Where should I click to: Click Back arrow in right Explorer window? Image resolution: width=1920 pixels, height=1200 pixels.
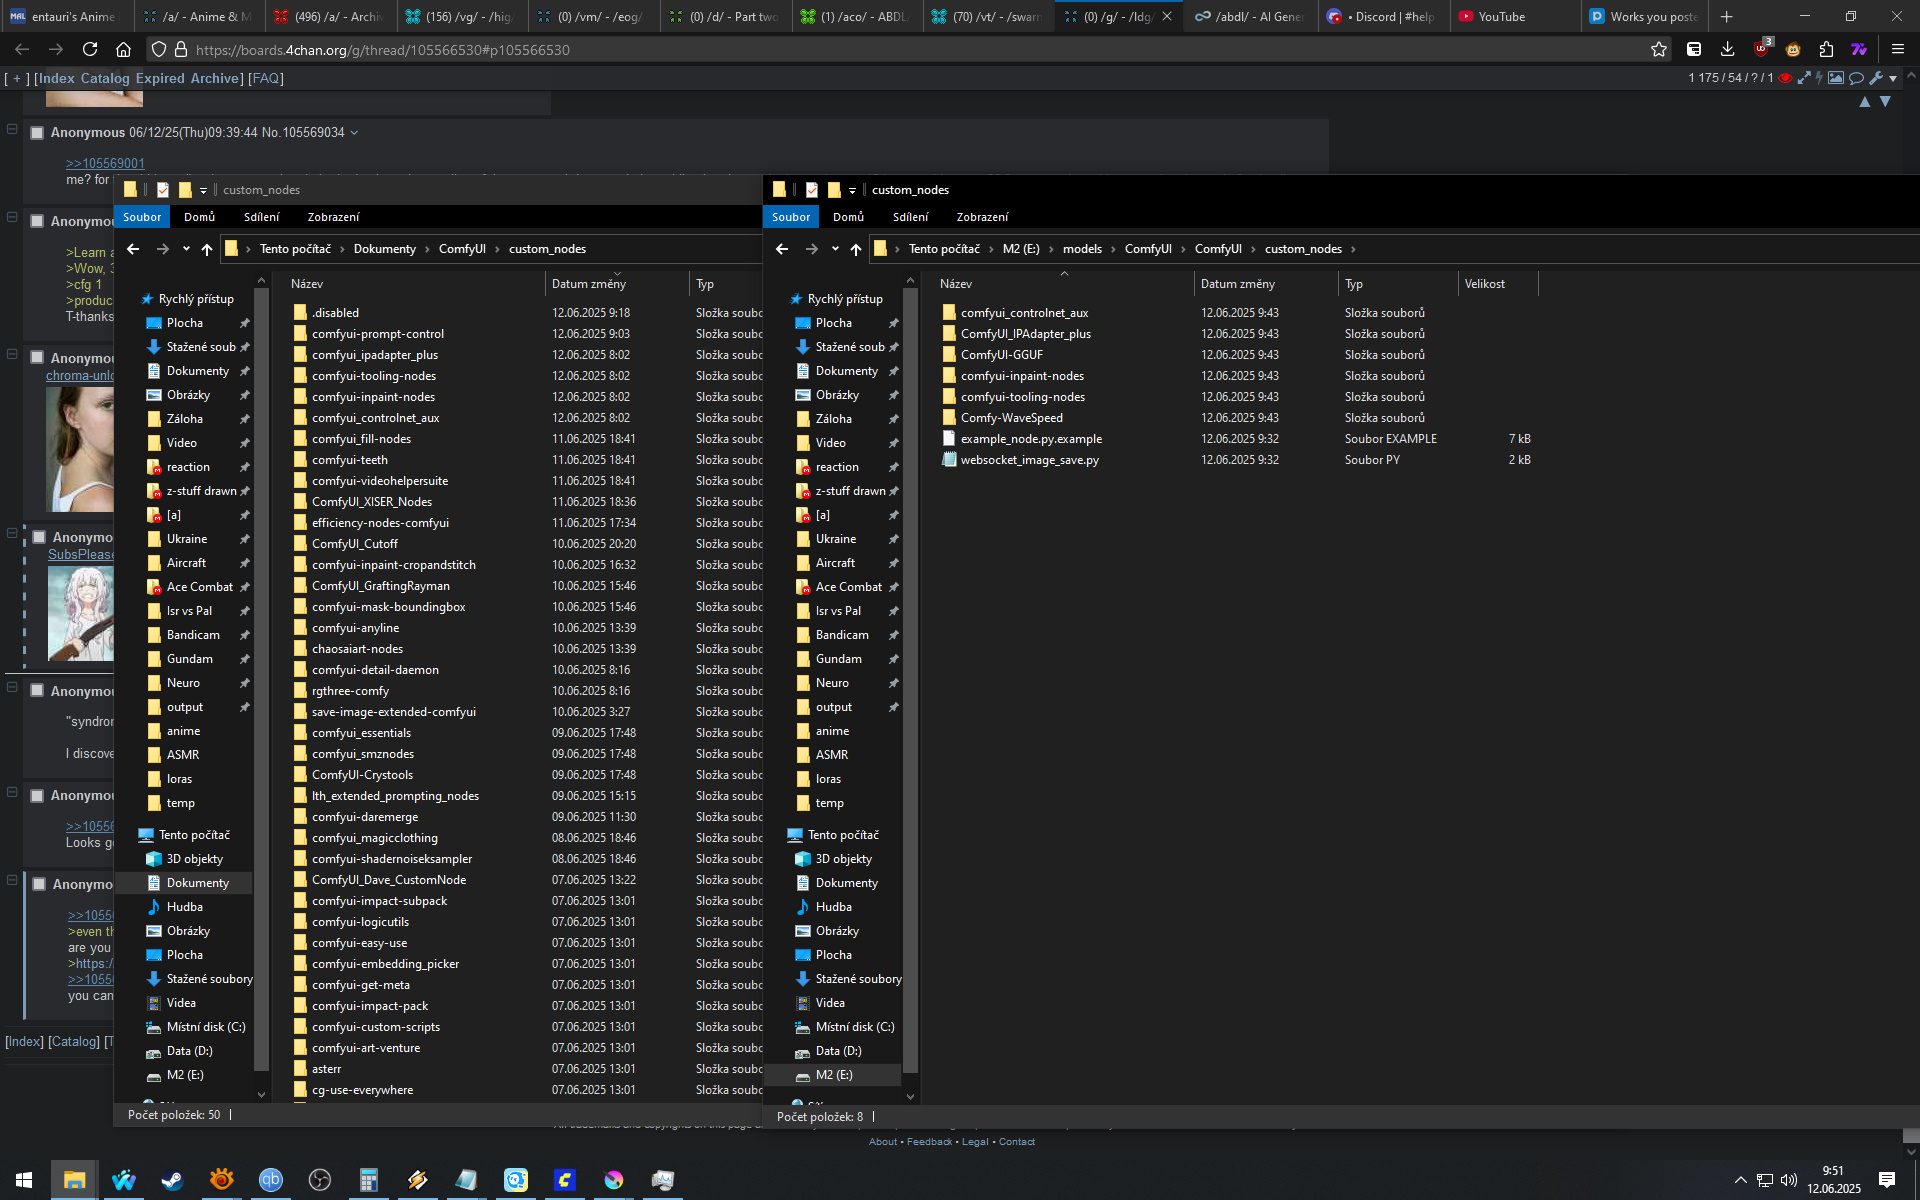782,249
